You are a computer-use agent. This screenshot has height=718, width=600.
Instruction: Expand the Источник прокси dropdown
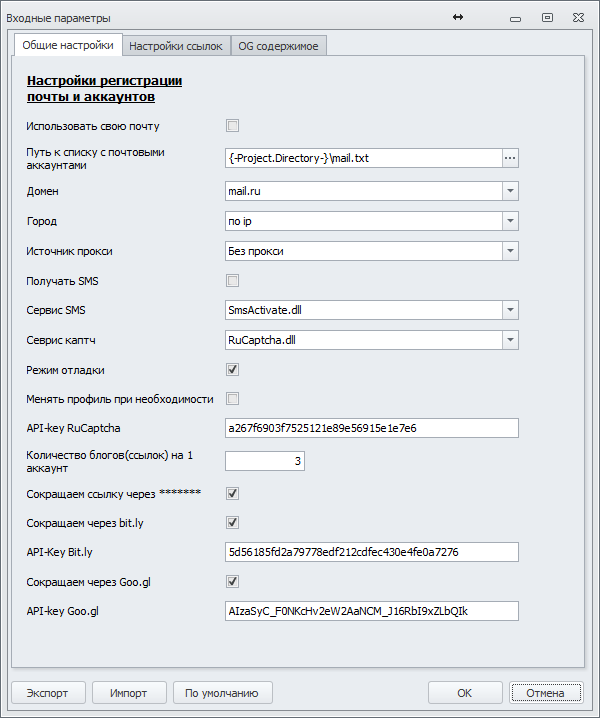(510, 250)
